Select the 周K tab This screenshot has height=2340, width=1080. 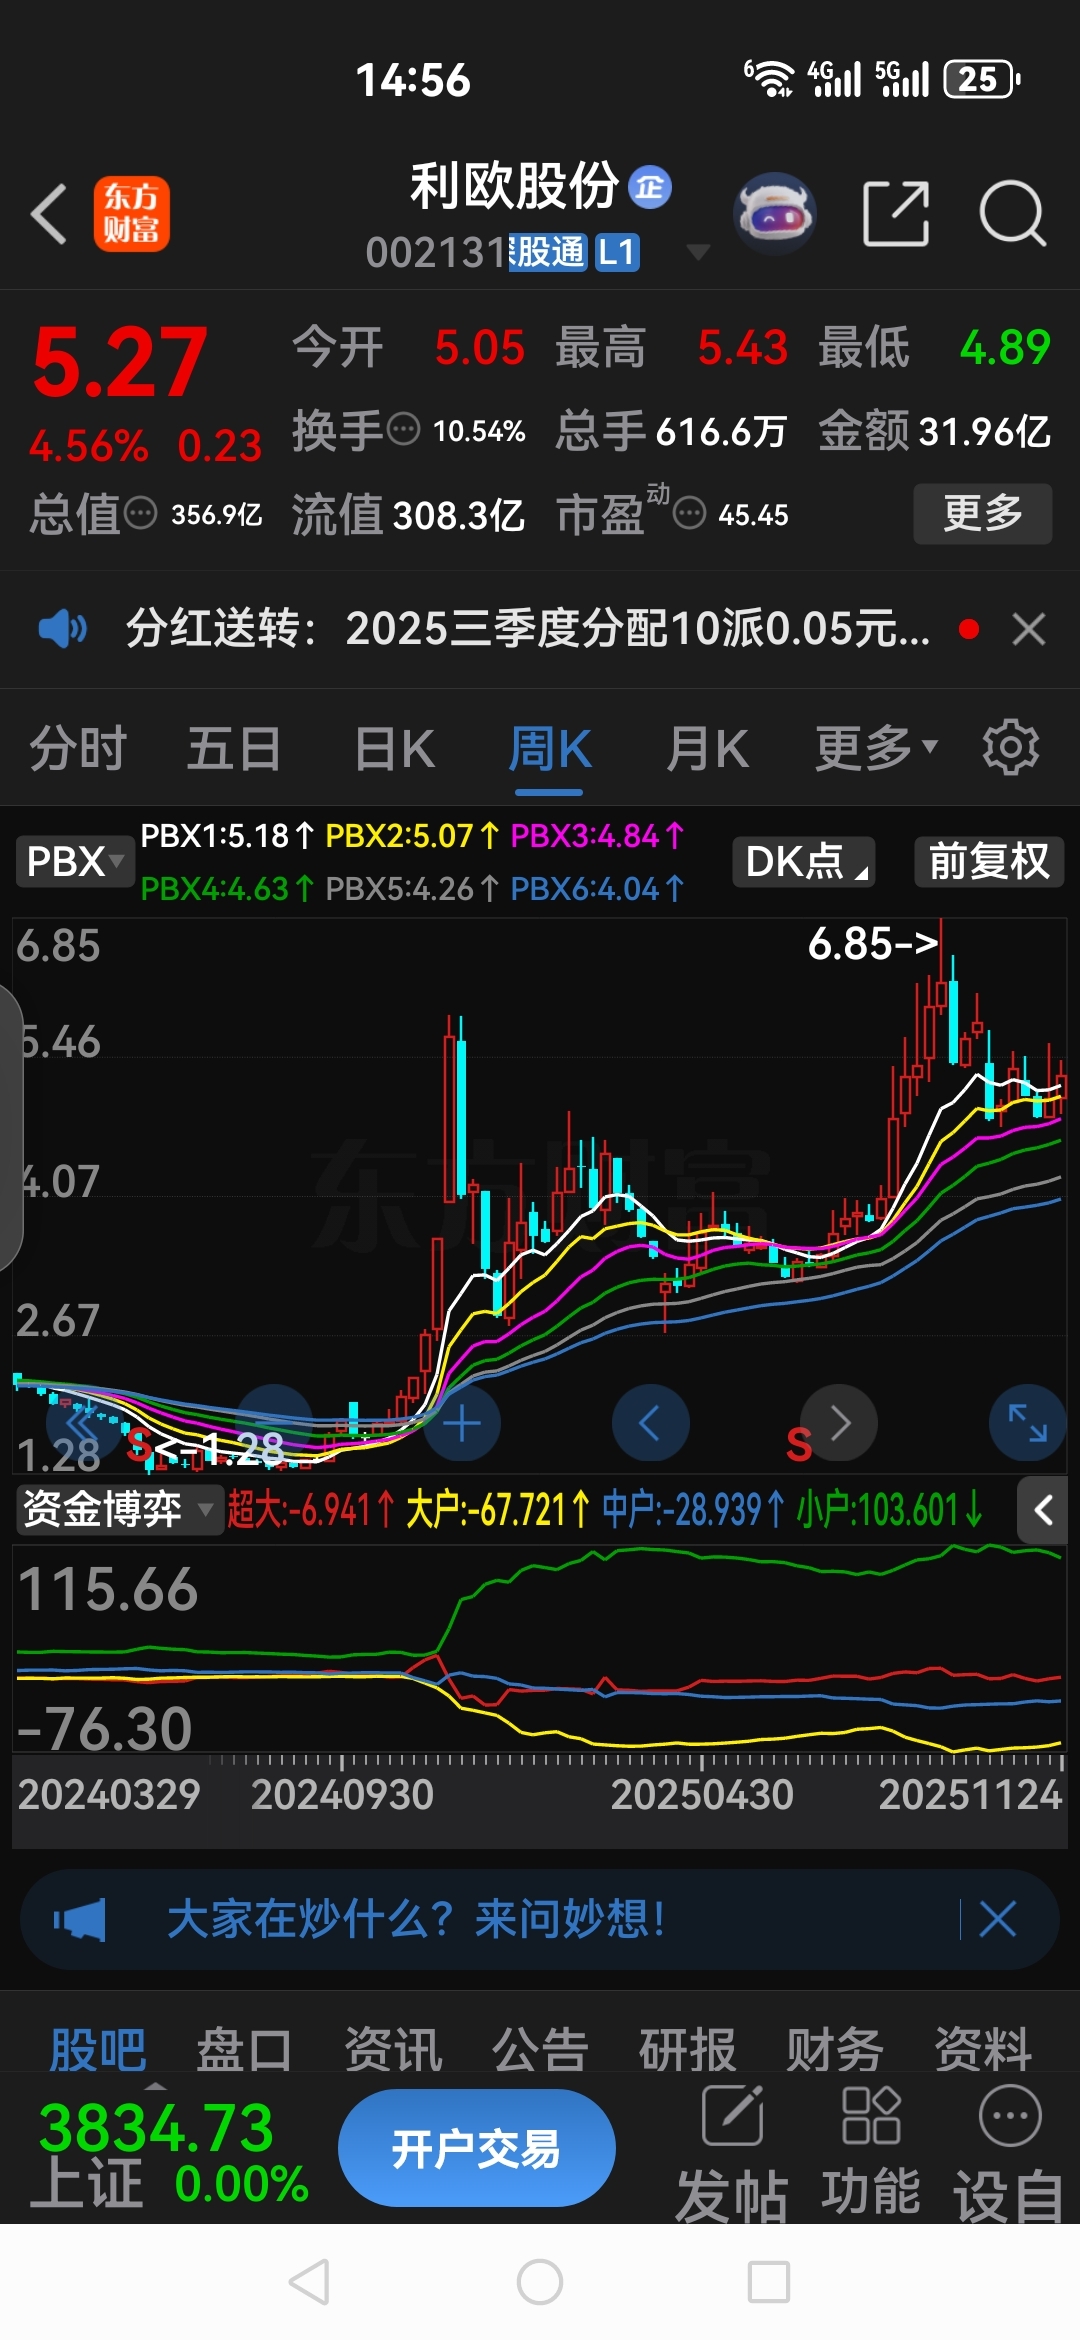549,749
